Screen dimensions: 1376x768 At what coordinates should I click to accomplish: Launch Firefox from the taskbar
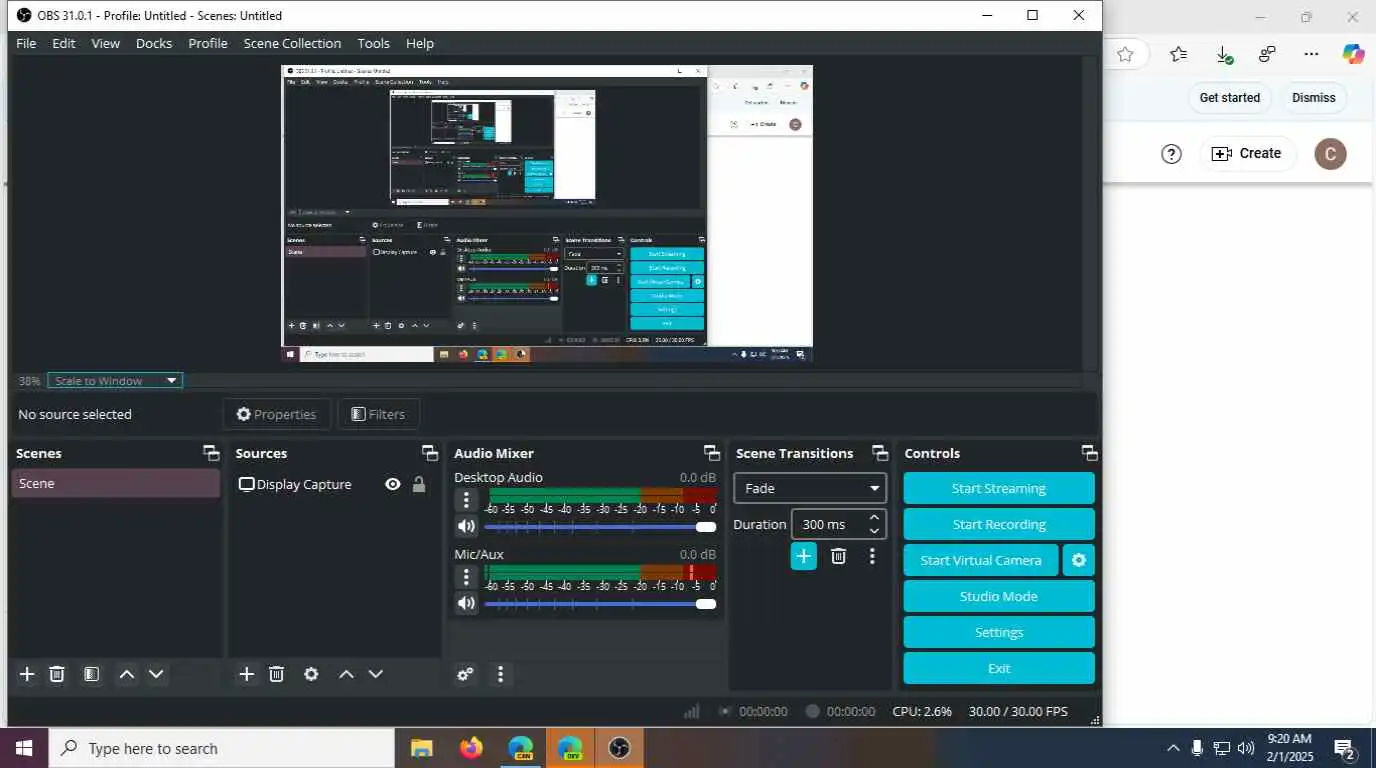[471, 748]
